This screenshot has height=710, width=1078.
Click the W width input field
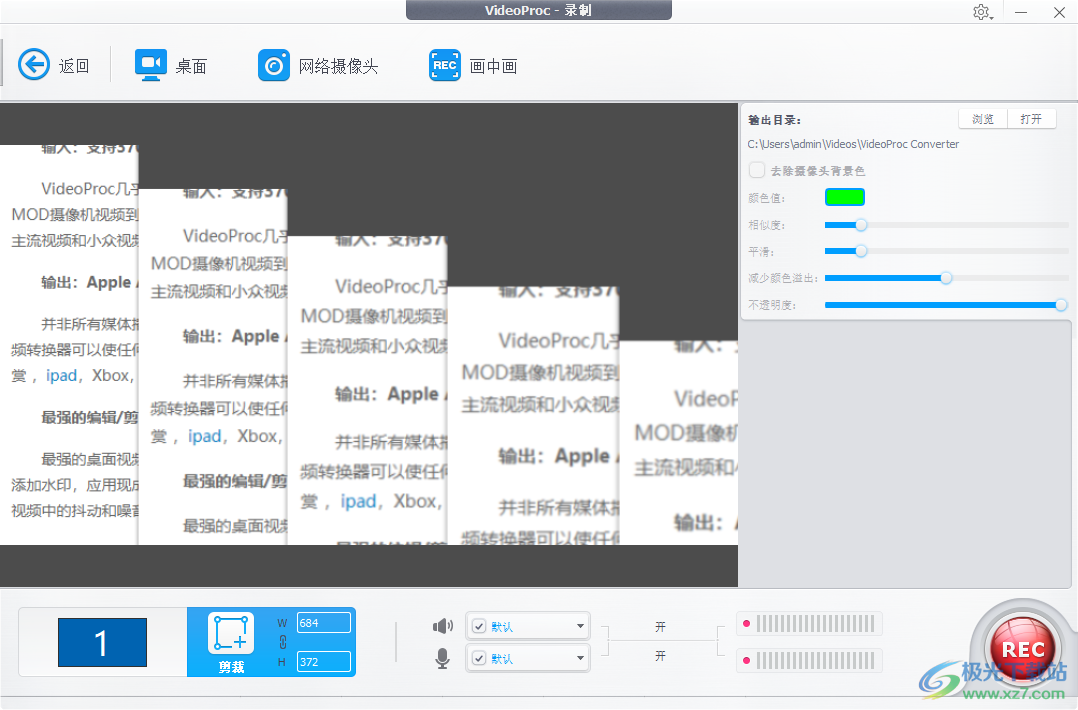pos(324,622)
